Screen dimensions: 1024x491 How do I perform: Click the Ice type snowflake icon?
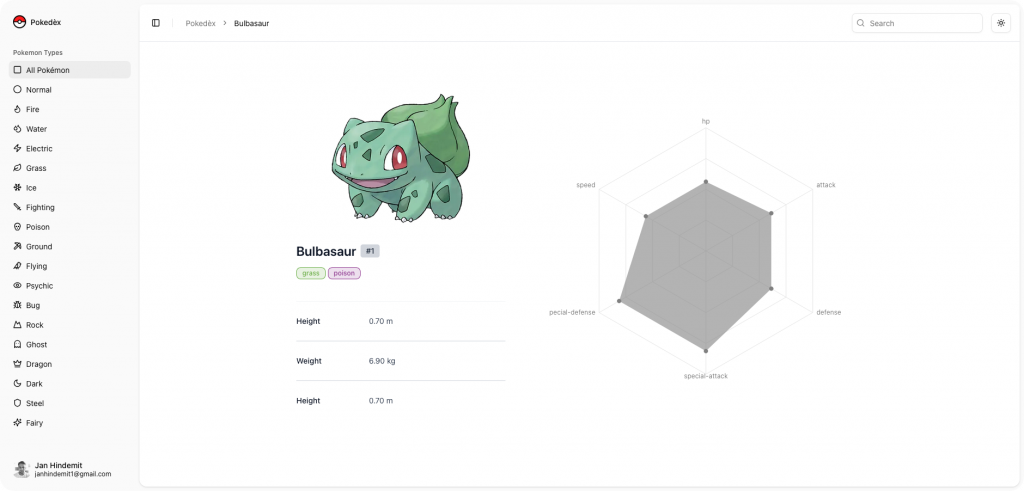tap(17, 187)
